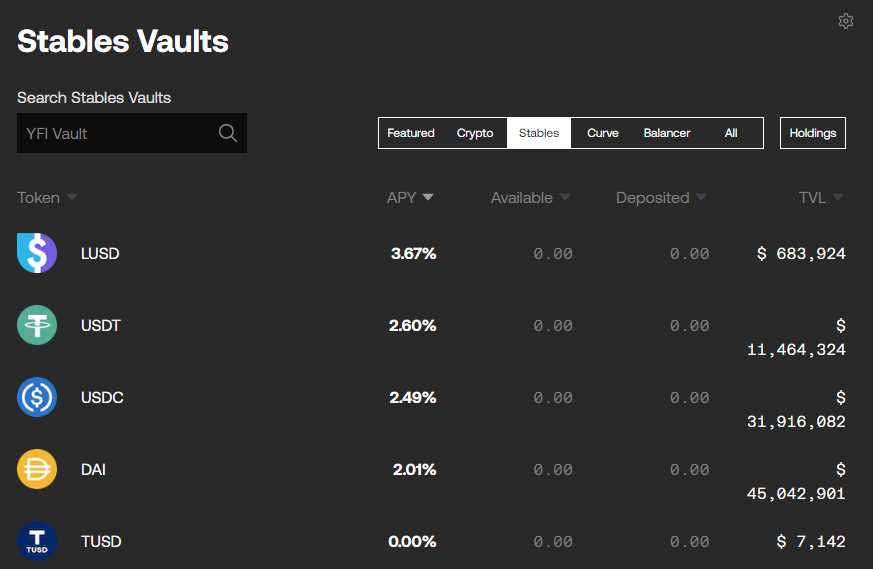This screenshot has width=873, height=569.
Task: Click the Search Stables Vaults label
Action: pos(94,97)
